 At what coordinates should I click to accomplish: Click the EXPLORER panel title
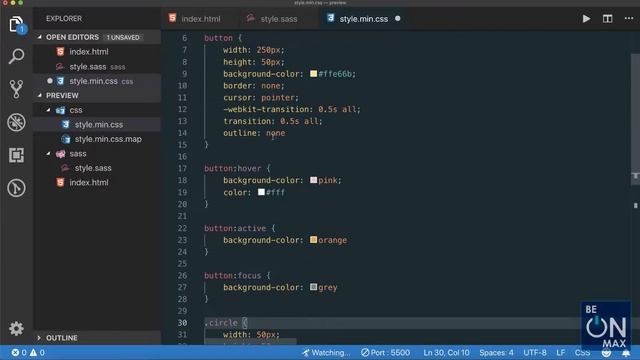tap(64, 19)
